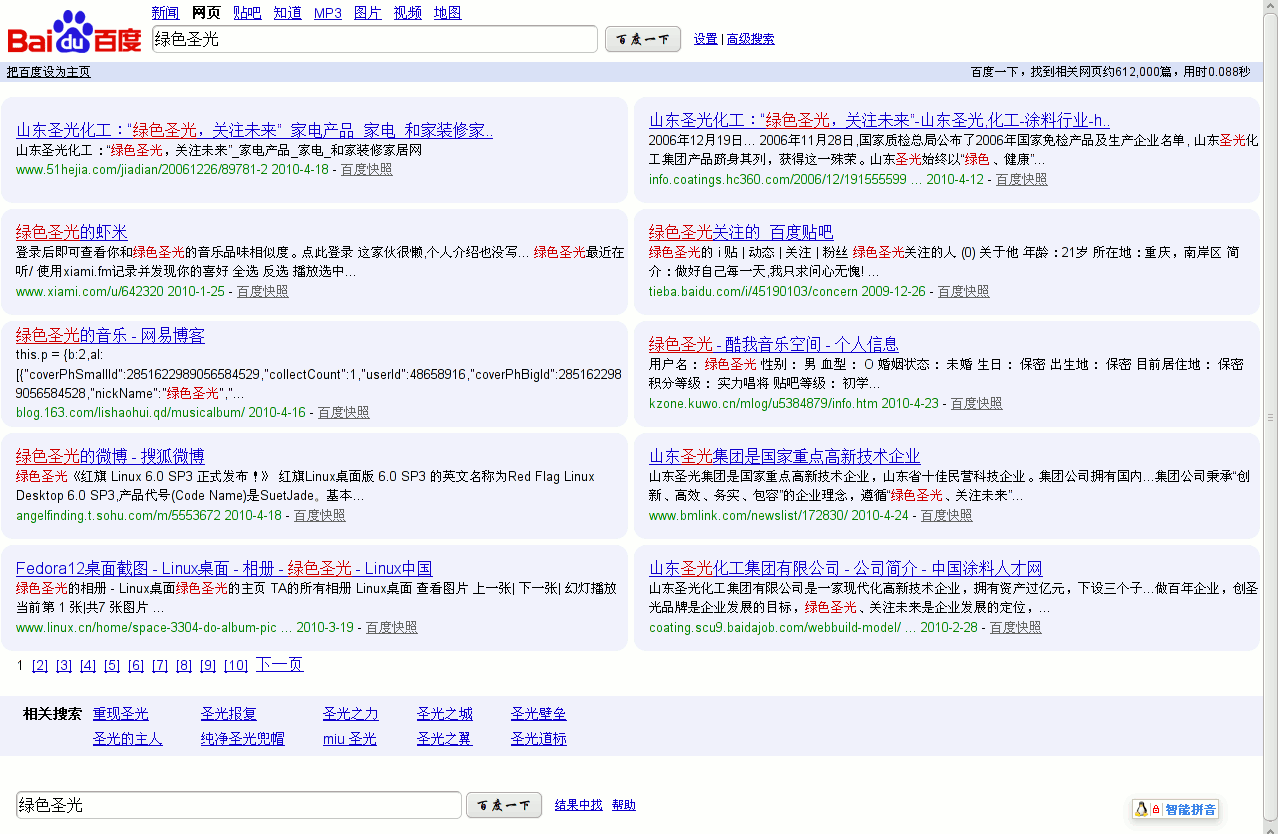Screen dimensions: 1278x834
Task: Click 下一页 next page link
Action: tap(279, 665)
